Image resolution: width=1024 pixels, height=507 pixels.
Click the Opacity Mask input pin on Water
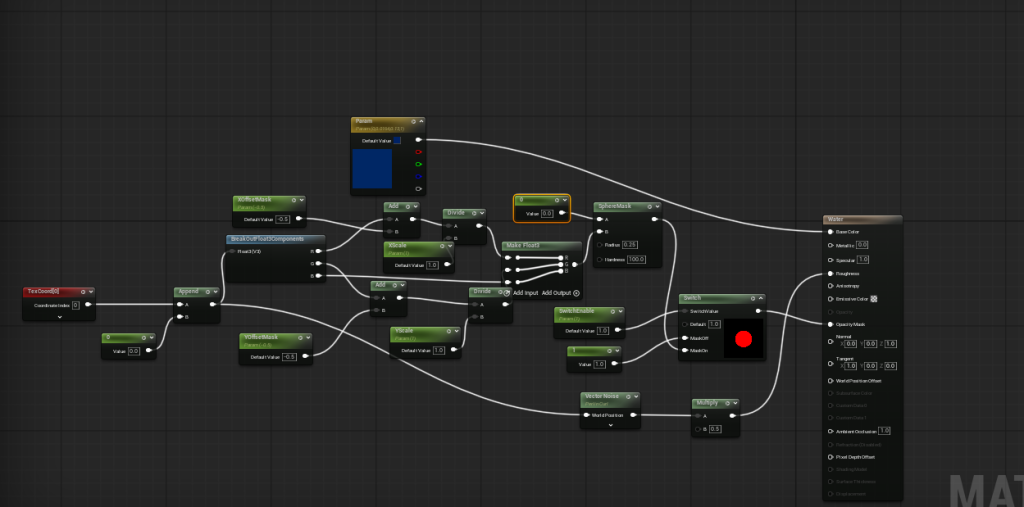[x=830, y=324]
